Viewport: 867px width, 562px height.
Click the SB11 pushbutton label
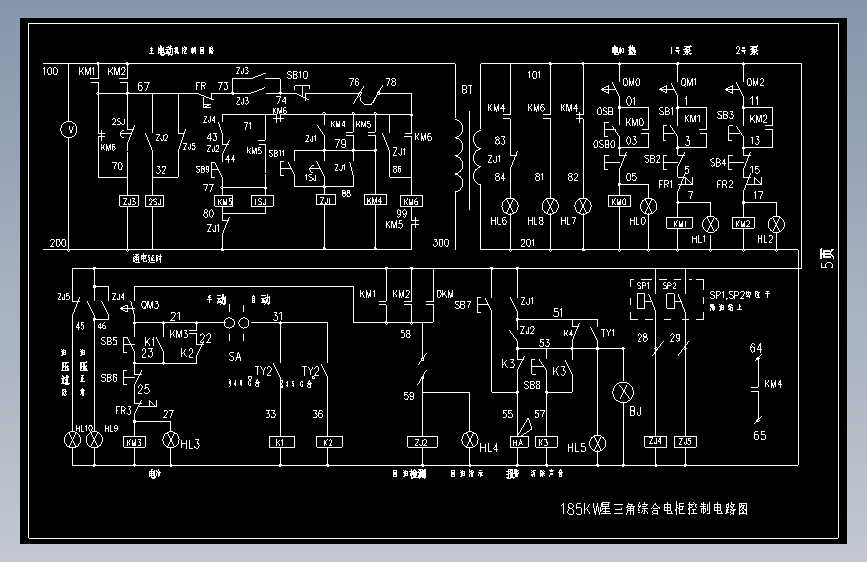pyautogui.click(x=276, y=153)
